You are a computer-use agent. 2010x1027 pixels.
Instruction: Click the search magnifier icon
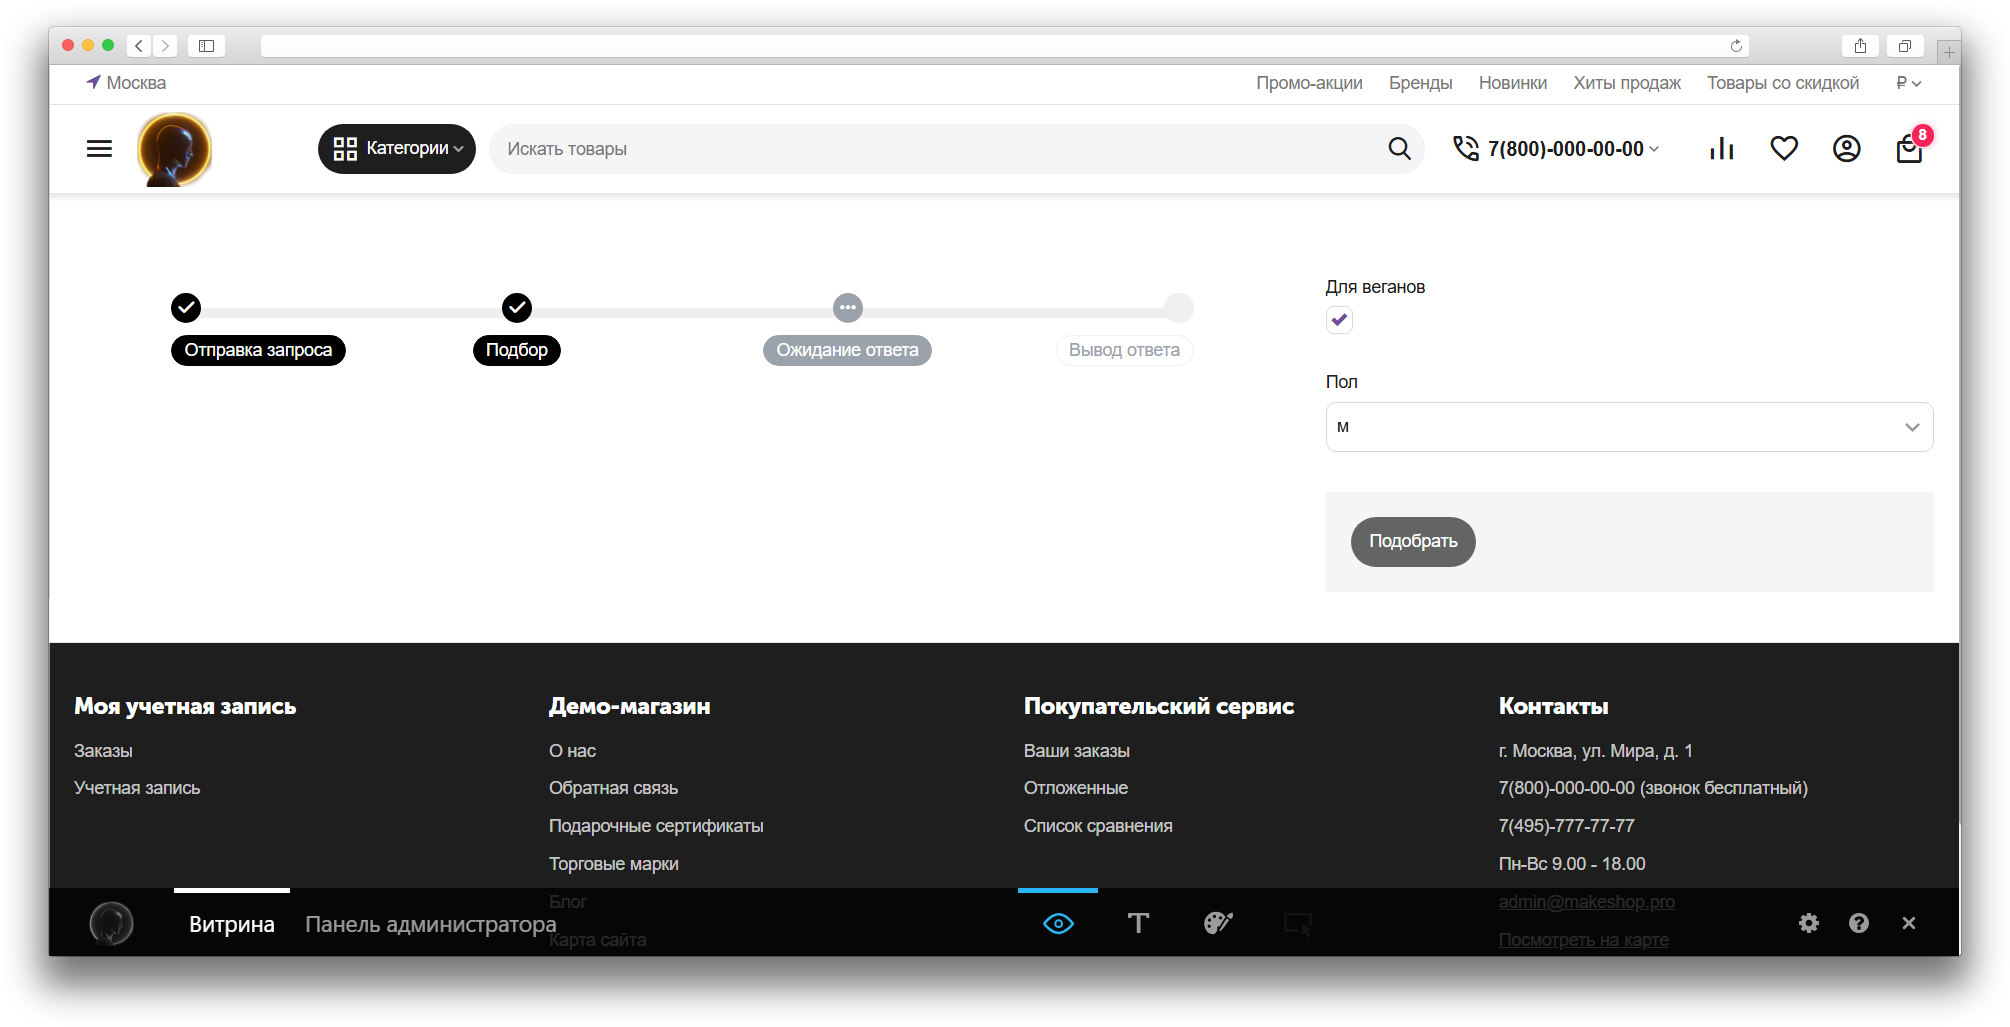click(x=1399, y=149)
